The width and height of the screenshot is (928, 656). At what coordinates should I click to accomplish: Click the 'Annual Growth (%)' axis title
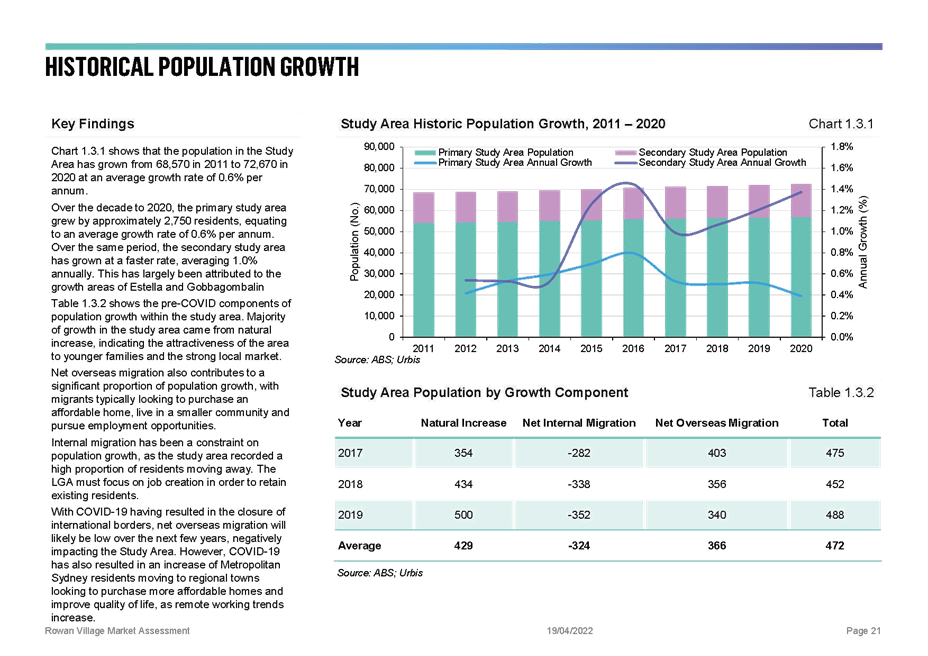point(863,243)
